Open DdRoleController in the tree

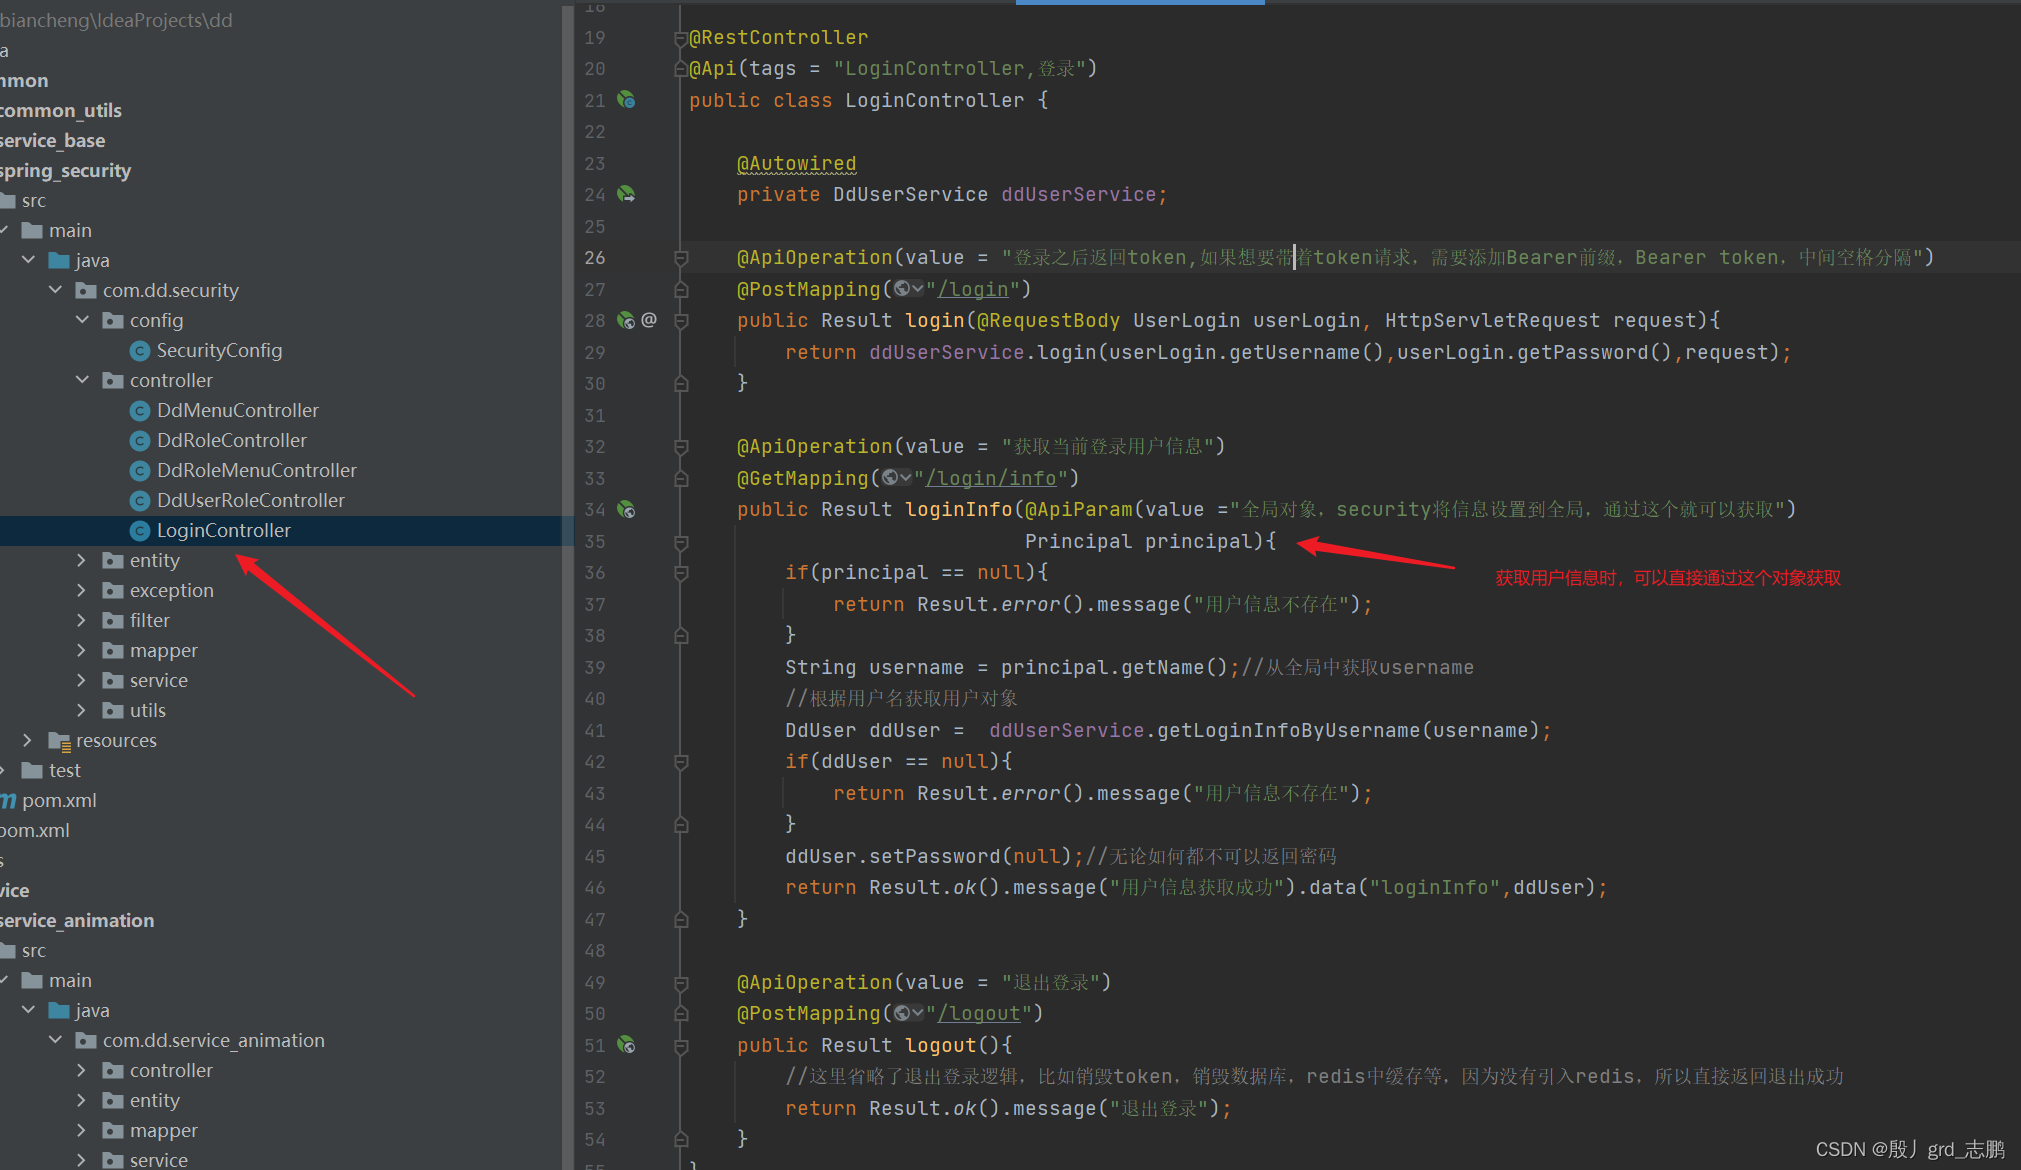(x=232, y=441)
